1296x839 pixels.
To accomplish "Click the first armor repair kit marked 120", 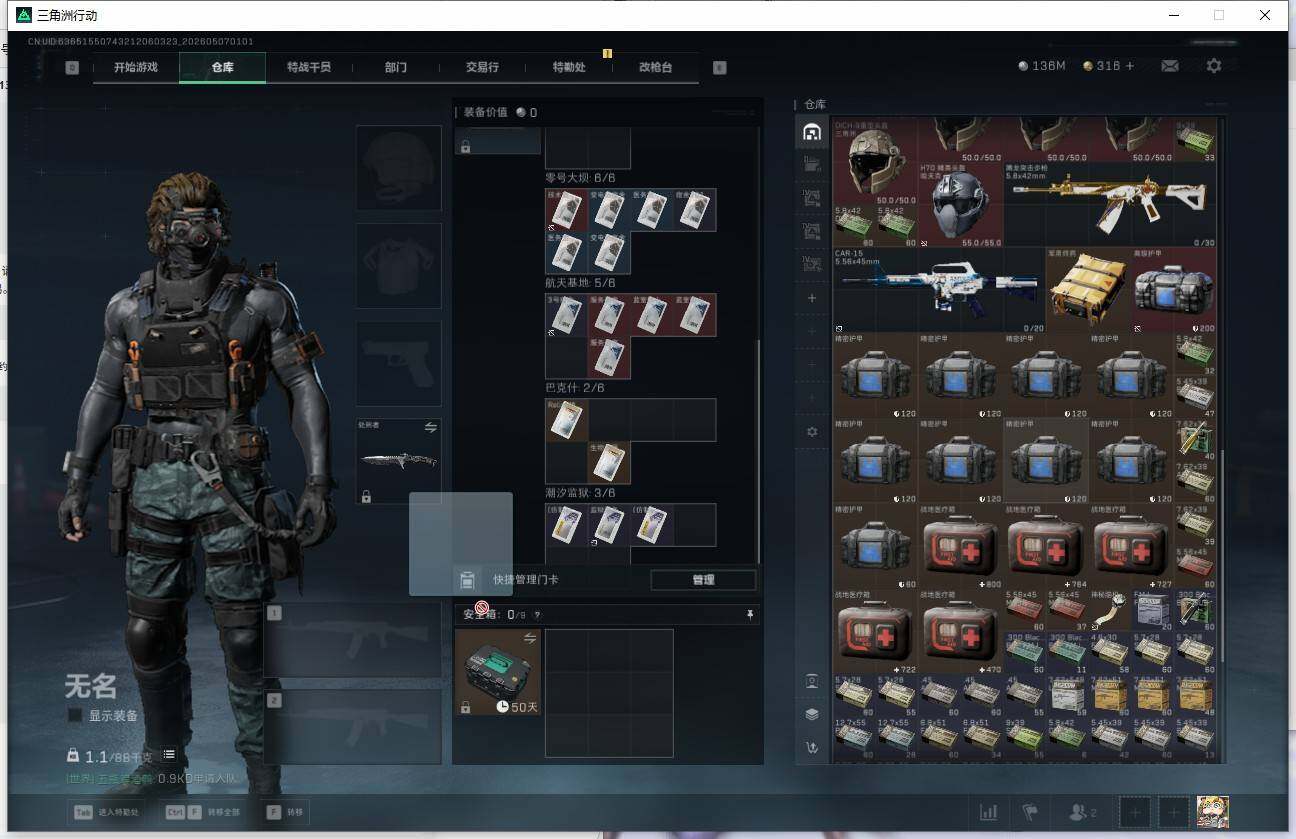I will [x=875, y=376].
